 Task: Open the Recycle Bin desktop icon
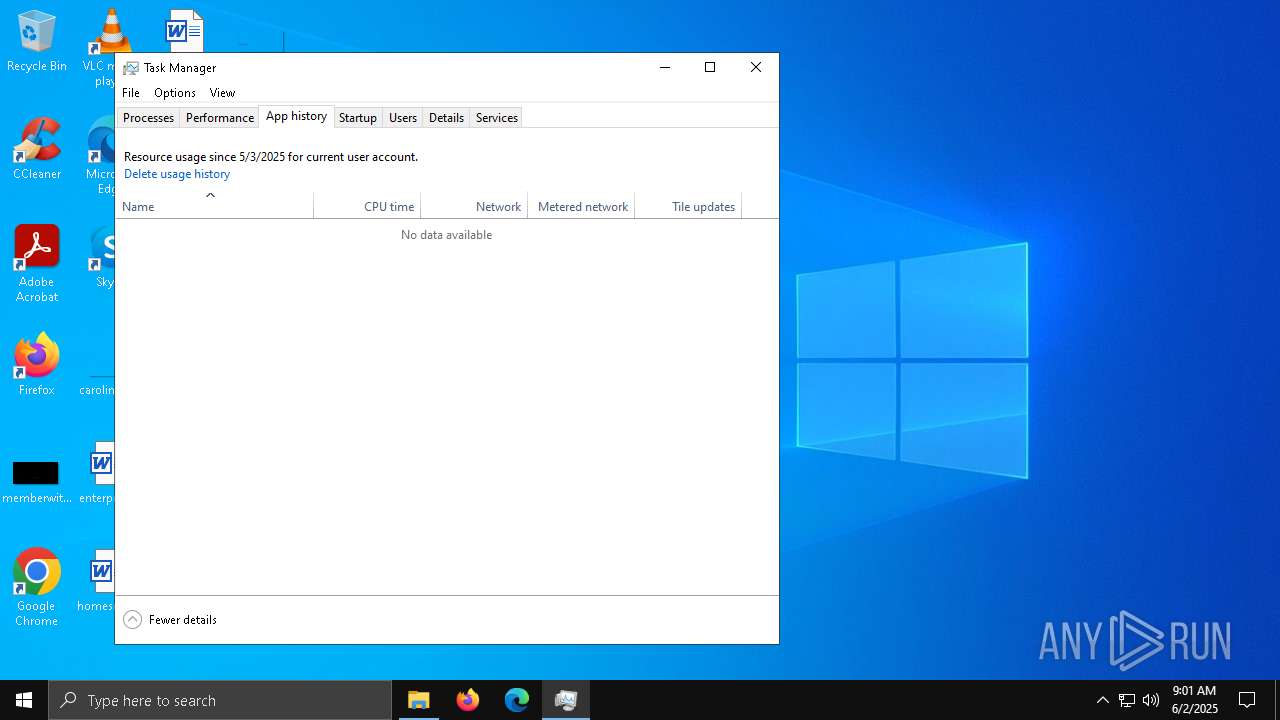37,42
